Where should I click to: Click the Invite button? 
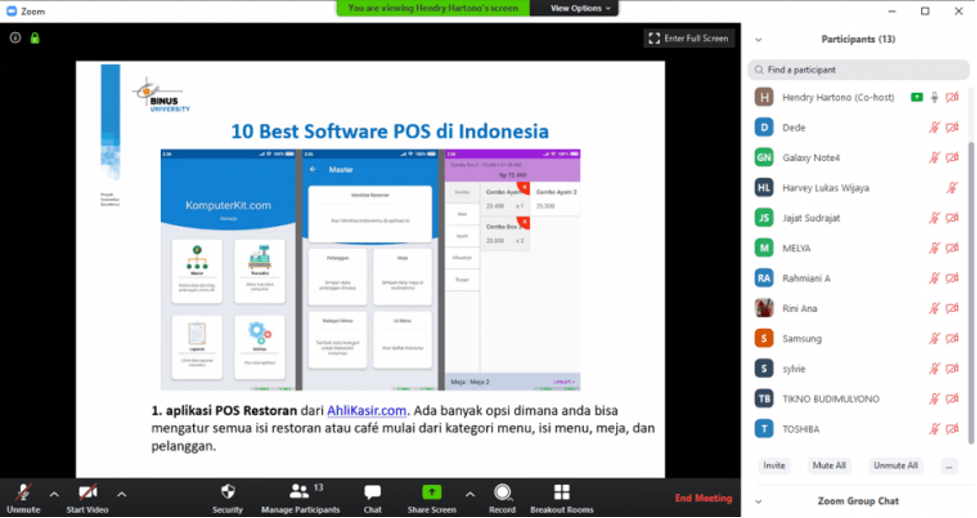pos(774,466)
